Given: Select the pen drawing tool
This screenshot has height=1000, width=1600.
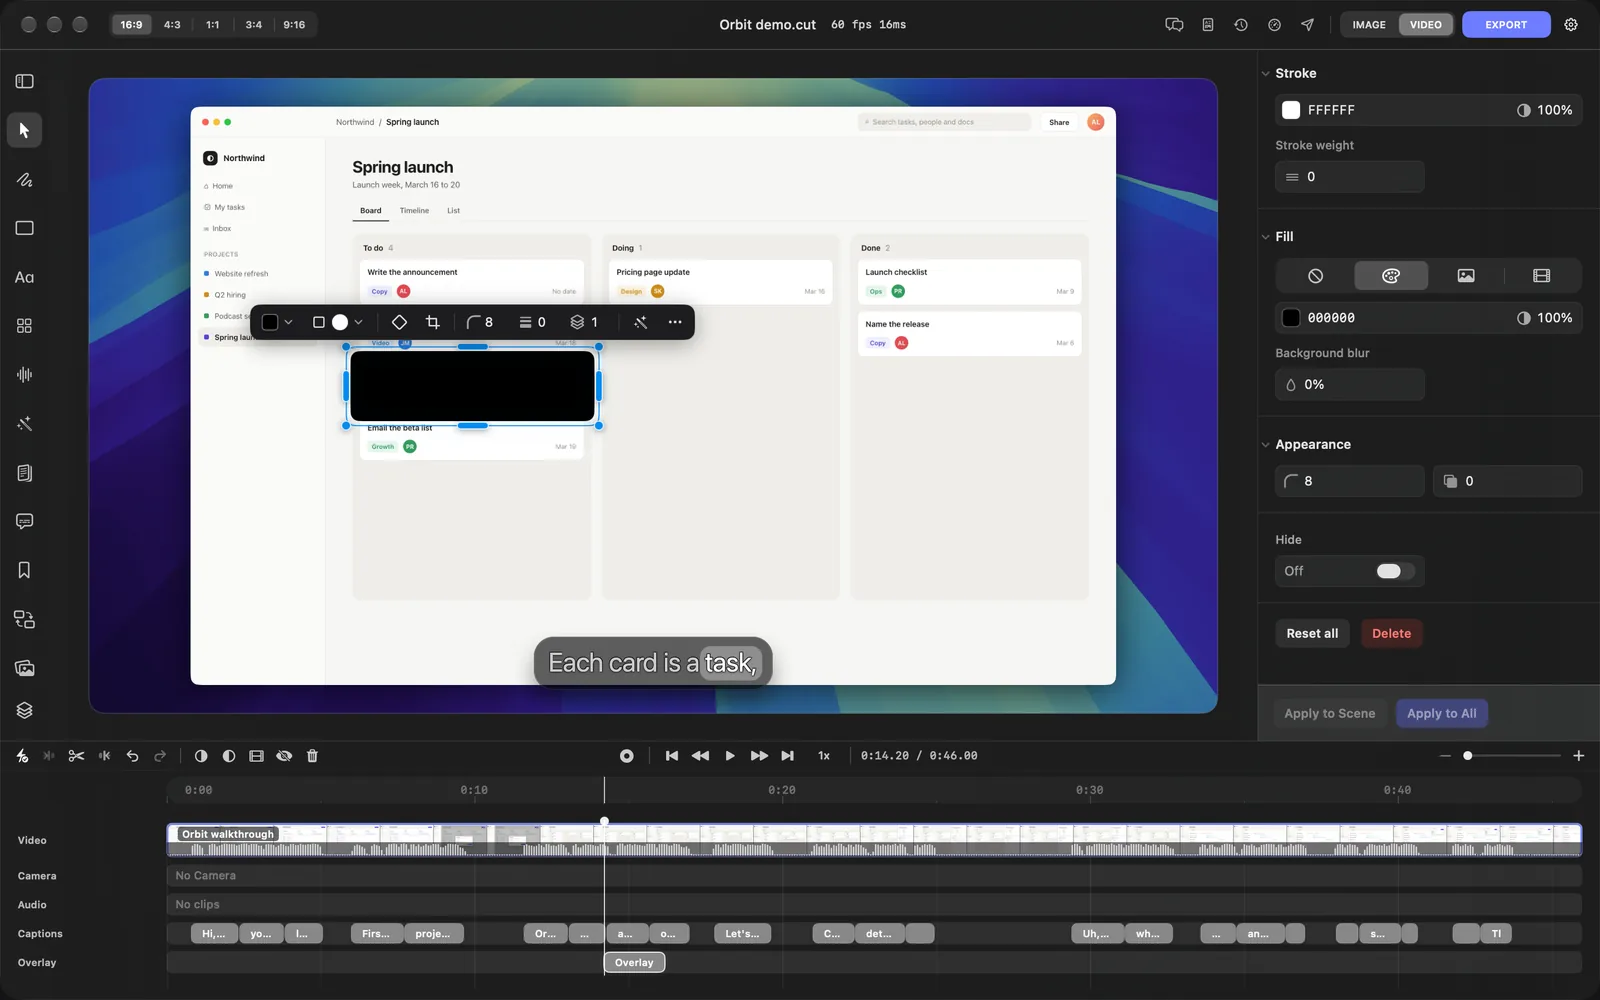Looking at the screenshot, I should point(25,180).
